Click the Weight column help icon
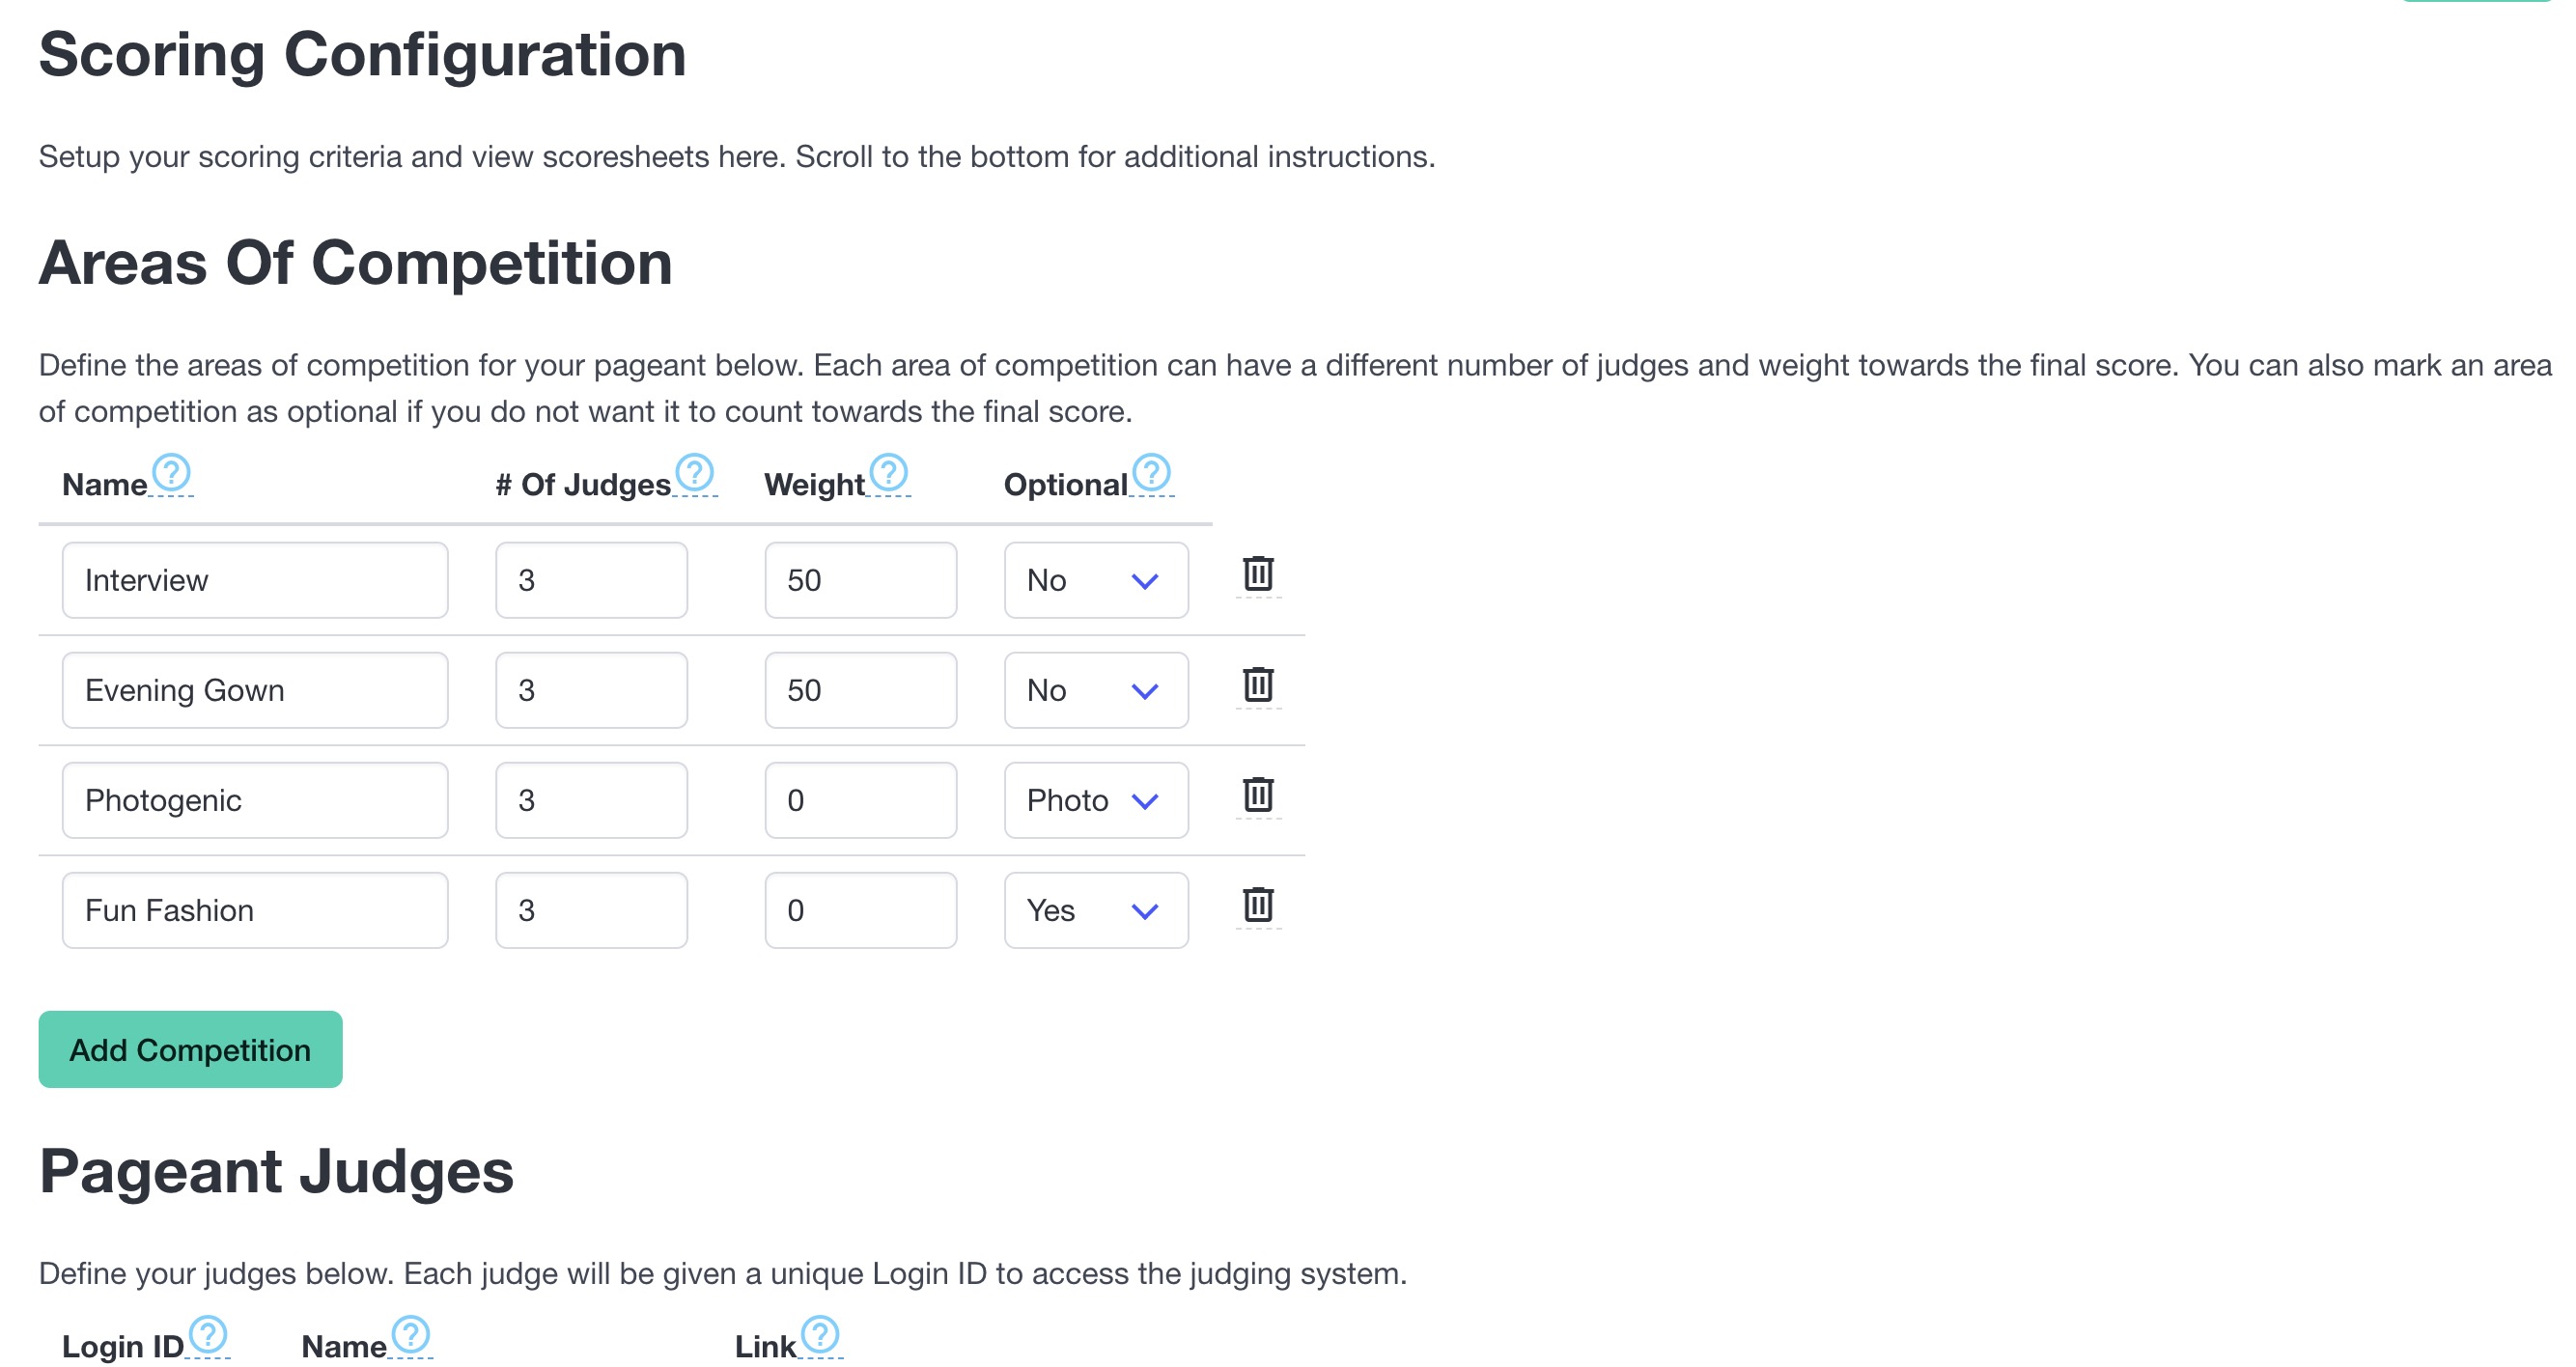Image resolution: width=2576 pixels, height=1367 pixels. pos(888,472)
